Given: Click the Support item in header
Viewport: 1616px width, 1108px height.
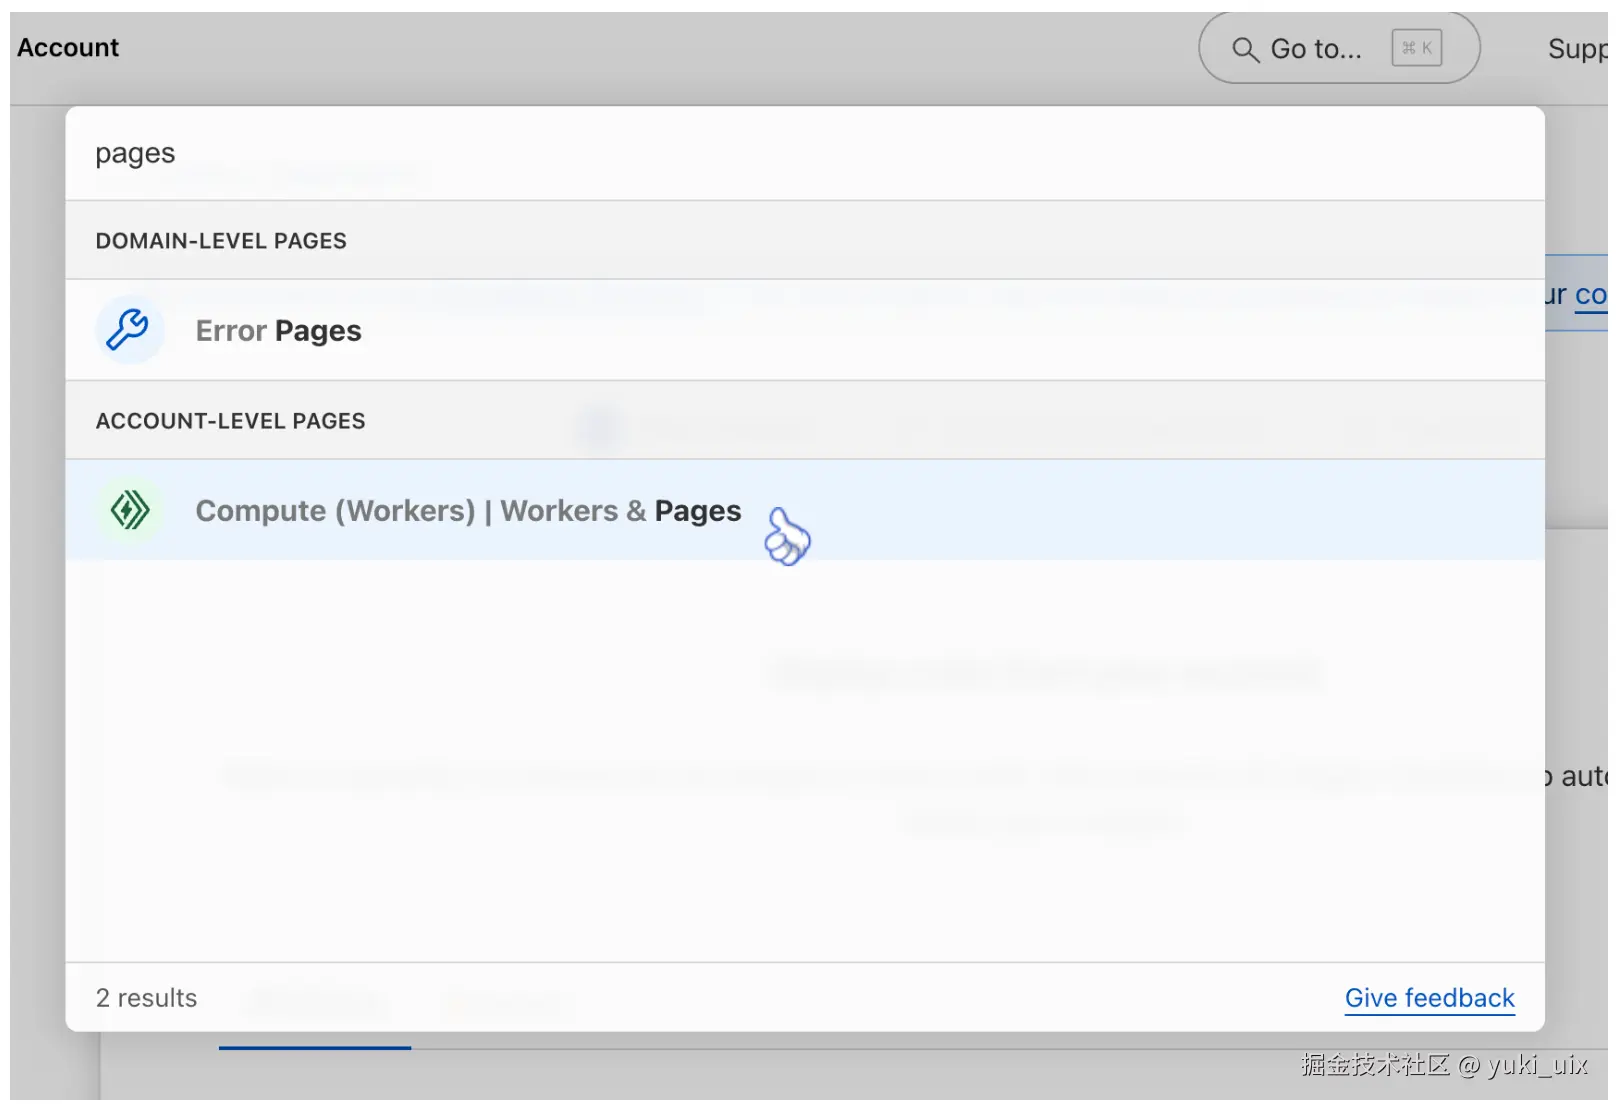Looking at the screenshot, I should [1578, 49].
